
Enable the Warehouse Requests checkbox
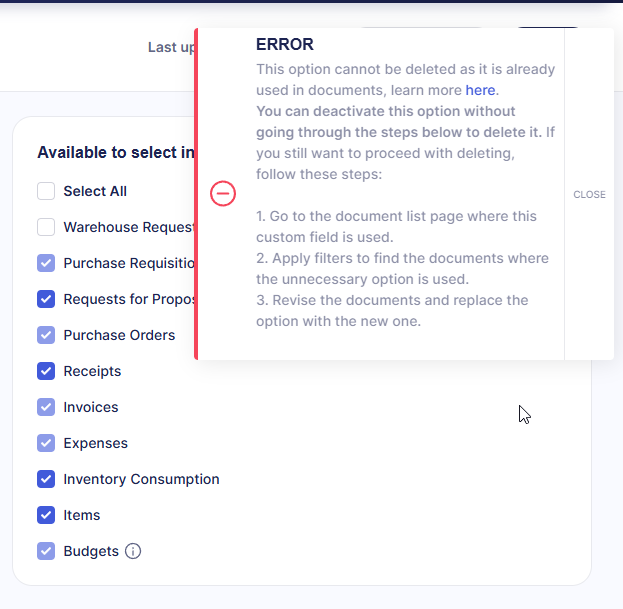[x=46, y=227]
